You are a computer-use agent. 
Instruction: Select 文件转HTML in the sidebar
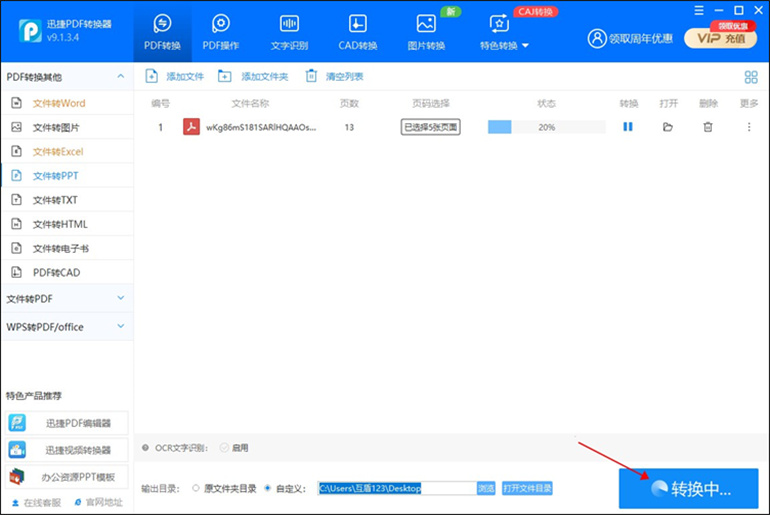point(67,224)
